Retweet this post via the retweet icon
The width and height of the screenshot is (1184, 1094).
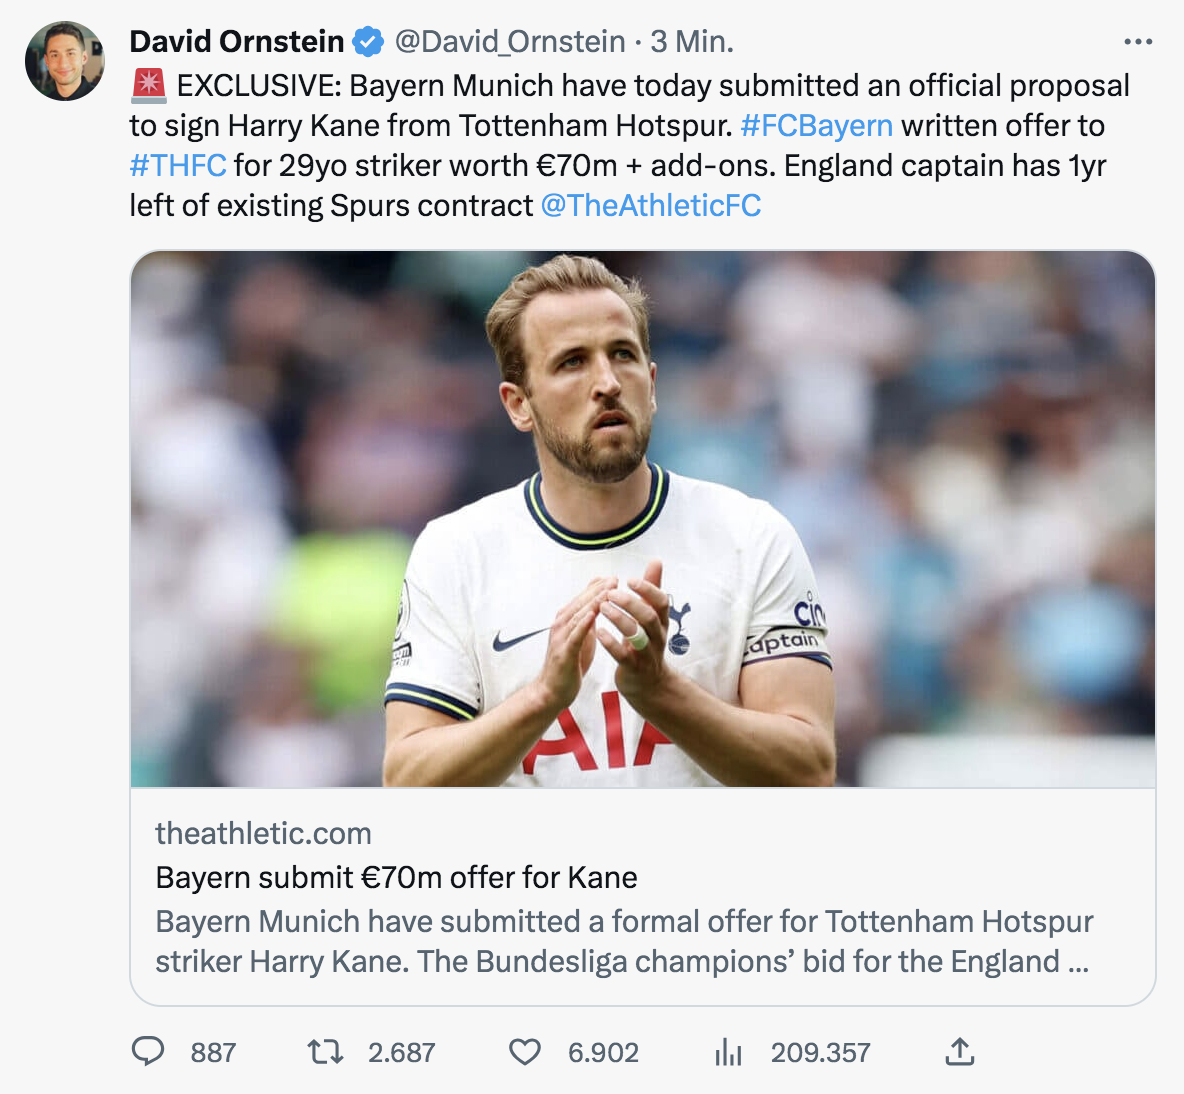(x=325, y=1051)
